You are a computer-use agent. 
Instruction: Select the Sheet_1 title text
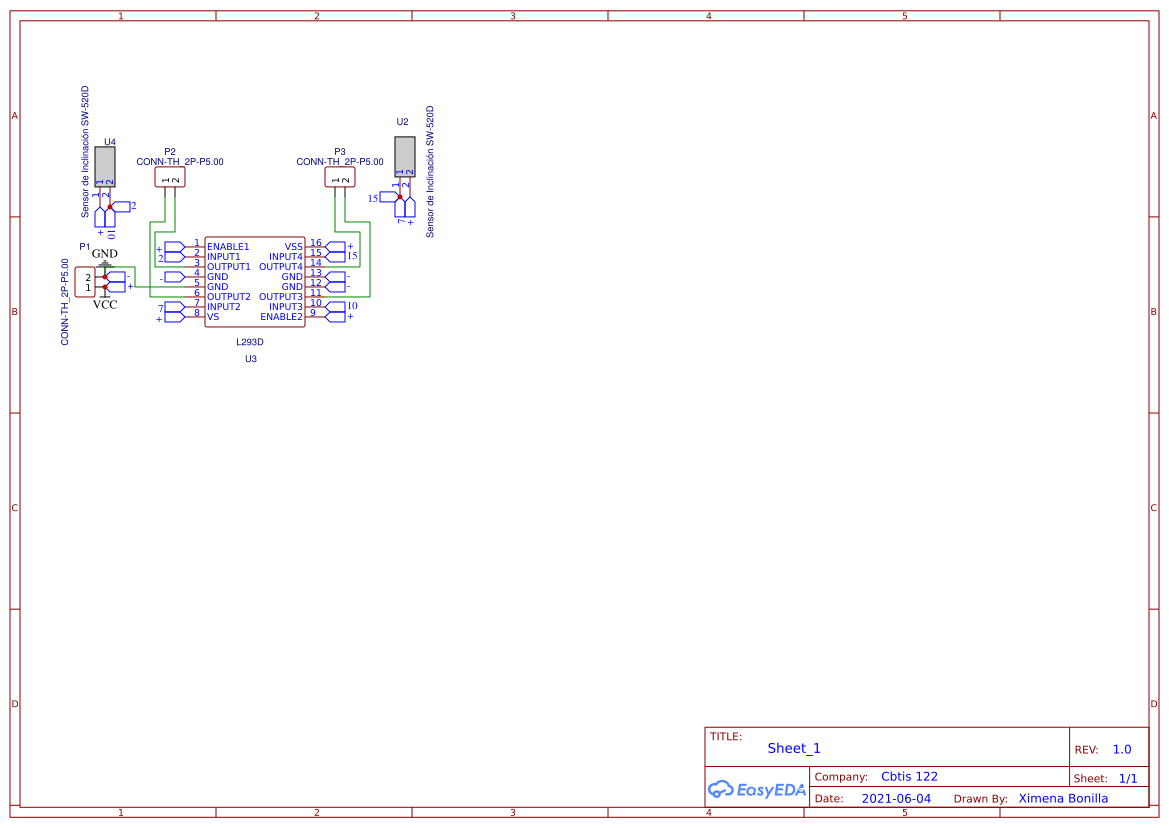coord(793,747)
